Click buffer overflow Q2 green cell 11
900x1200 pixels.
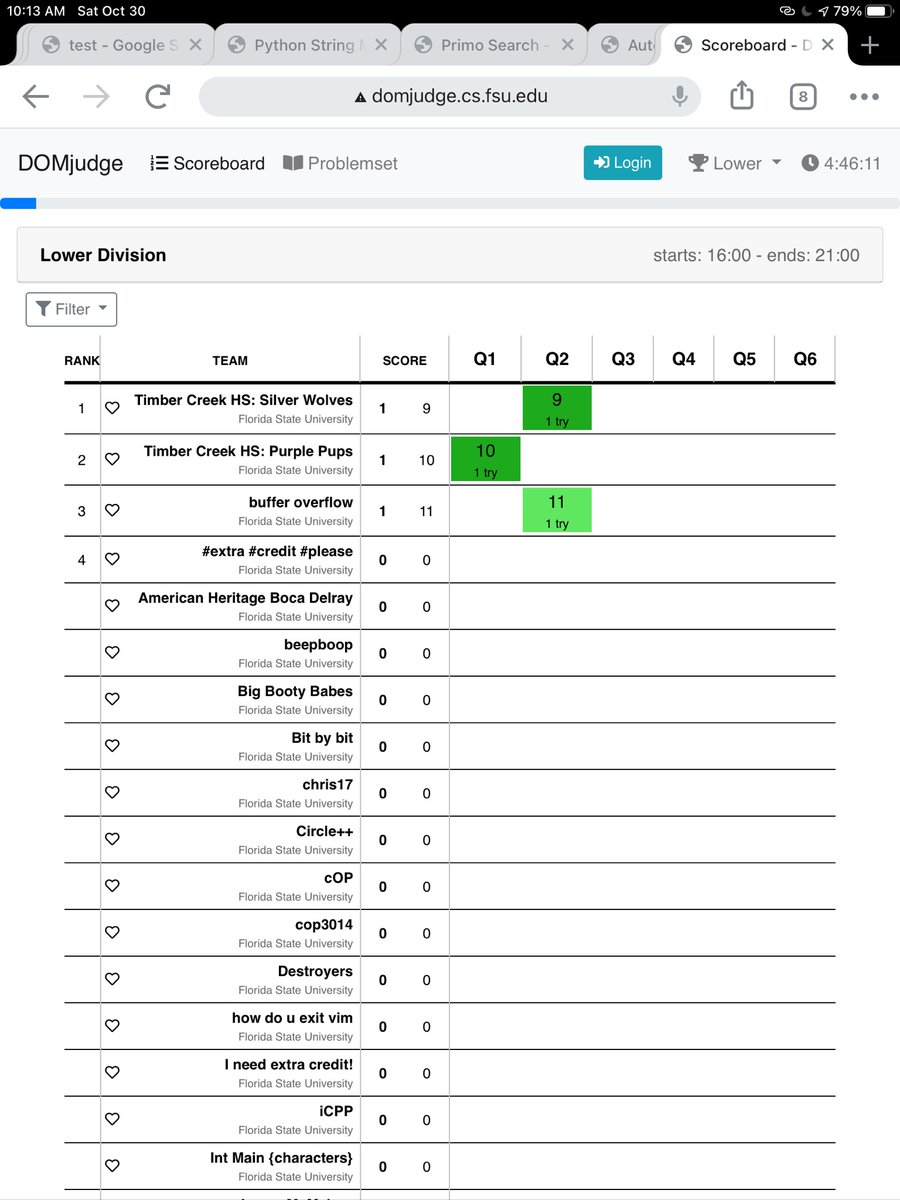pyautogui.click(x=557, y=510)
